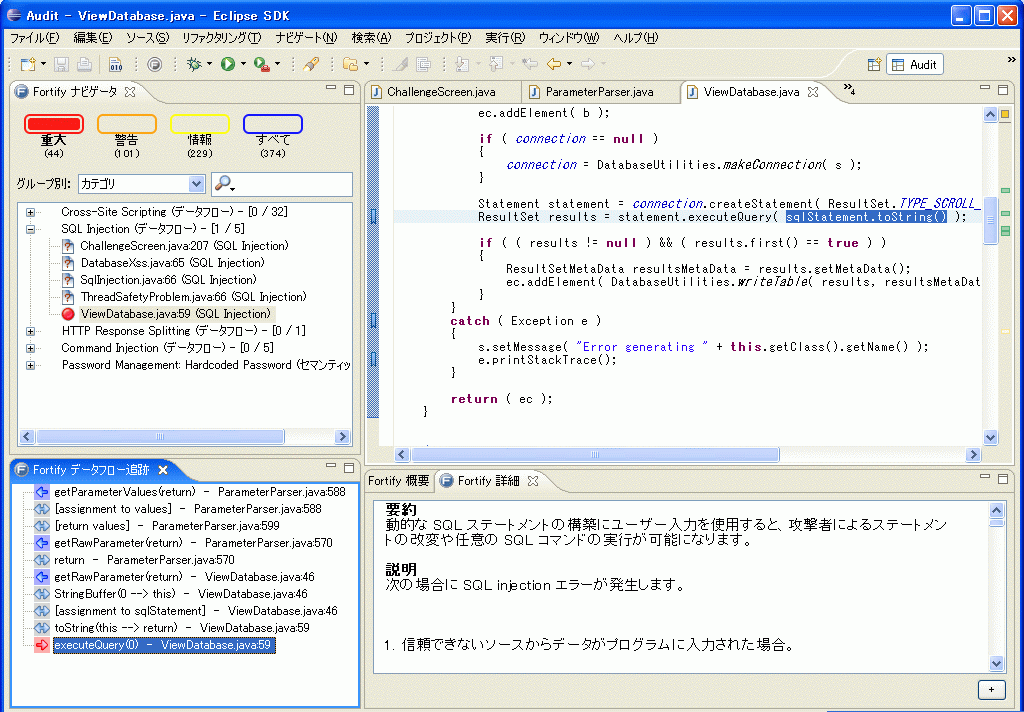Expand the Cross-Site Scripting group
The width and height of the screenshot is (1024, 712).
coord(30,212)
